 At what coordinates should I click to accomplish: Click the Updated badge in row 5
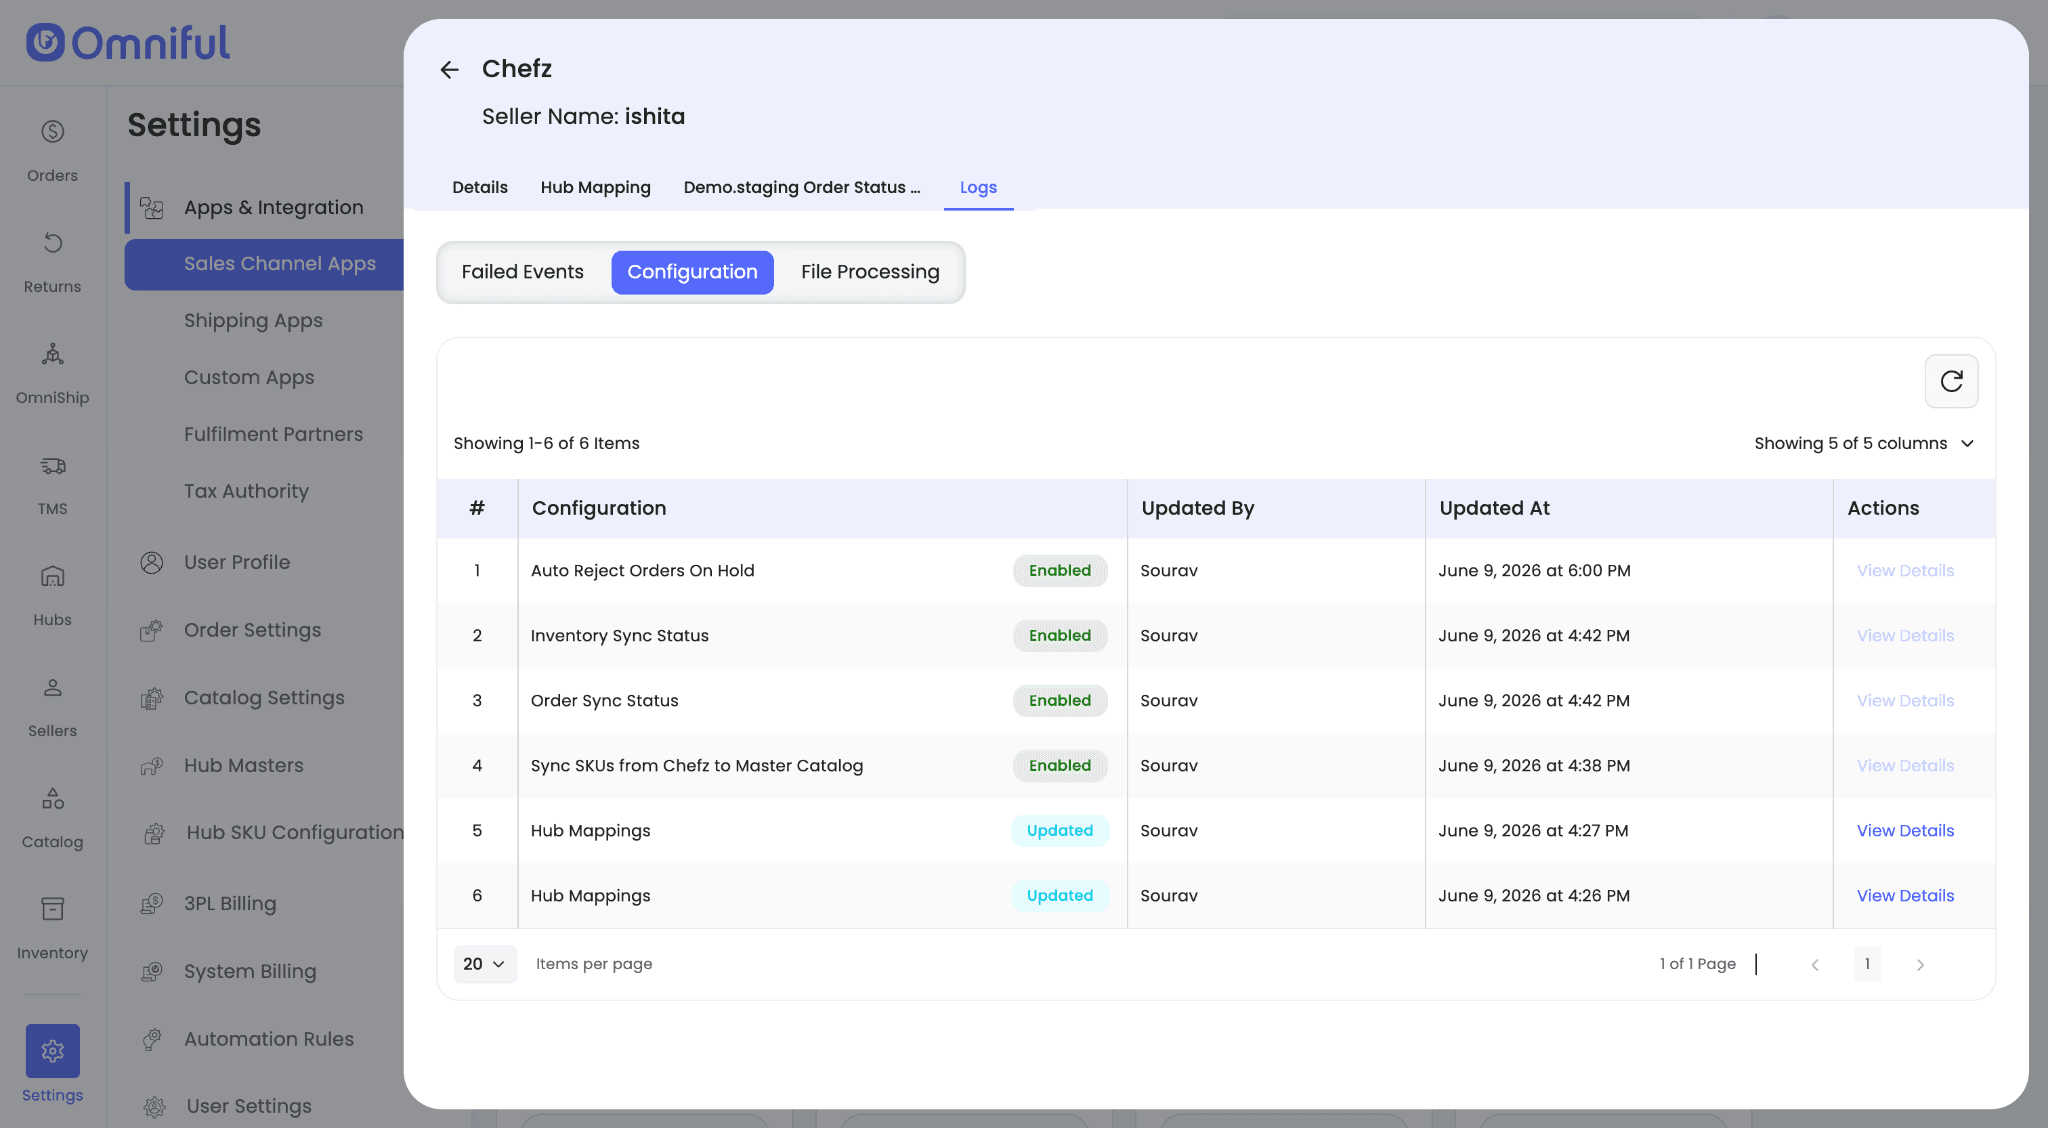tap(1060, 831)
